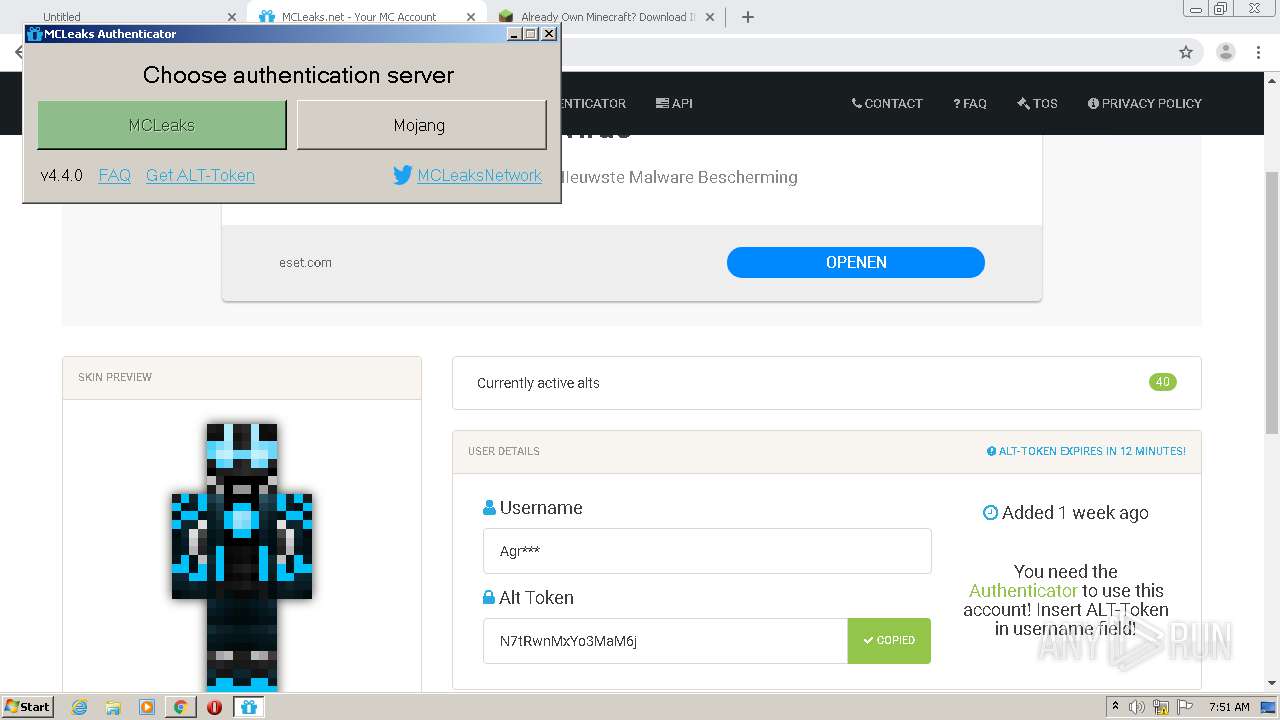The height and width of the screenshot is (720, 1280).
Task: Bookmark this page with the star icon
Action: click(x=1186, y=52)
